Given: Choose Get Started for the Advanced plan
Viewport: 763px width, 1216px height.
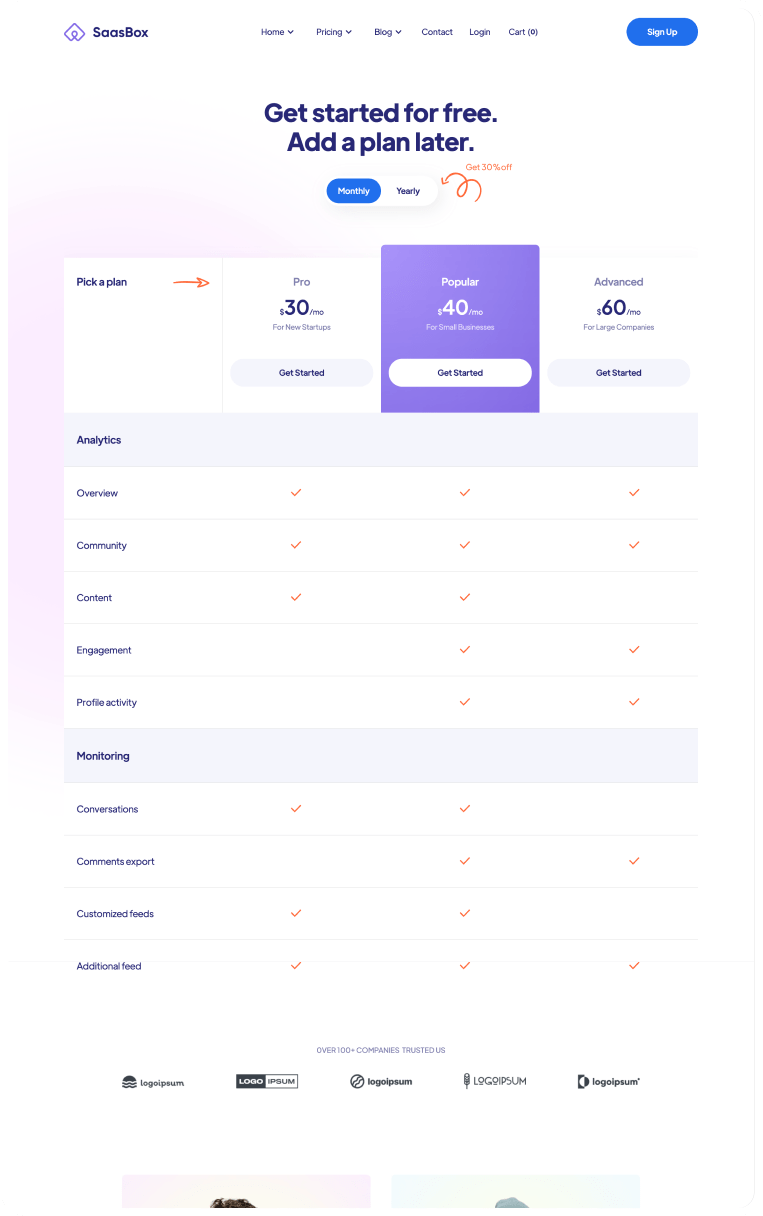Looking at the screenshot, I should tap(618, 373).
